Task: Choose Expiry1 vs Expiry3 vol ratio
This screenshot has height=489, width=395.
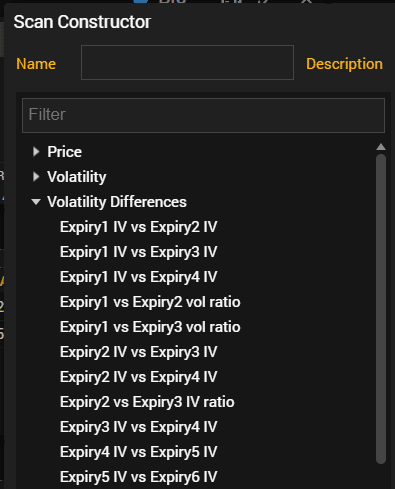Action: [x=150, y=327]
